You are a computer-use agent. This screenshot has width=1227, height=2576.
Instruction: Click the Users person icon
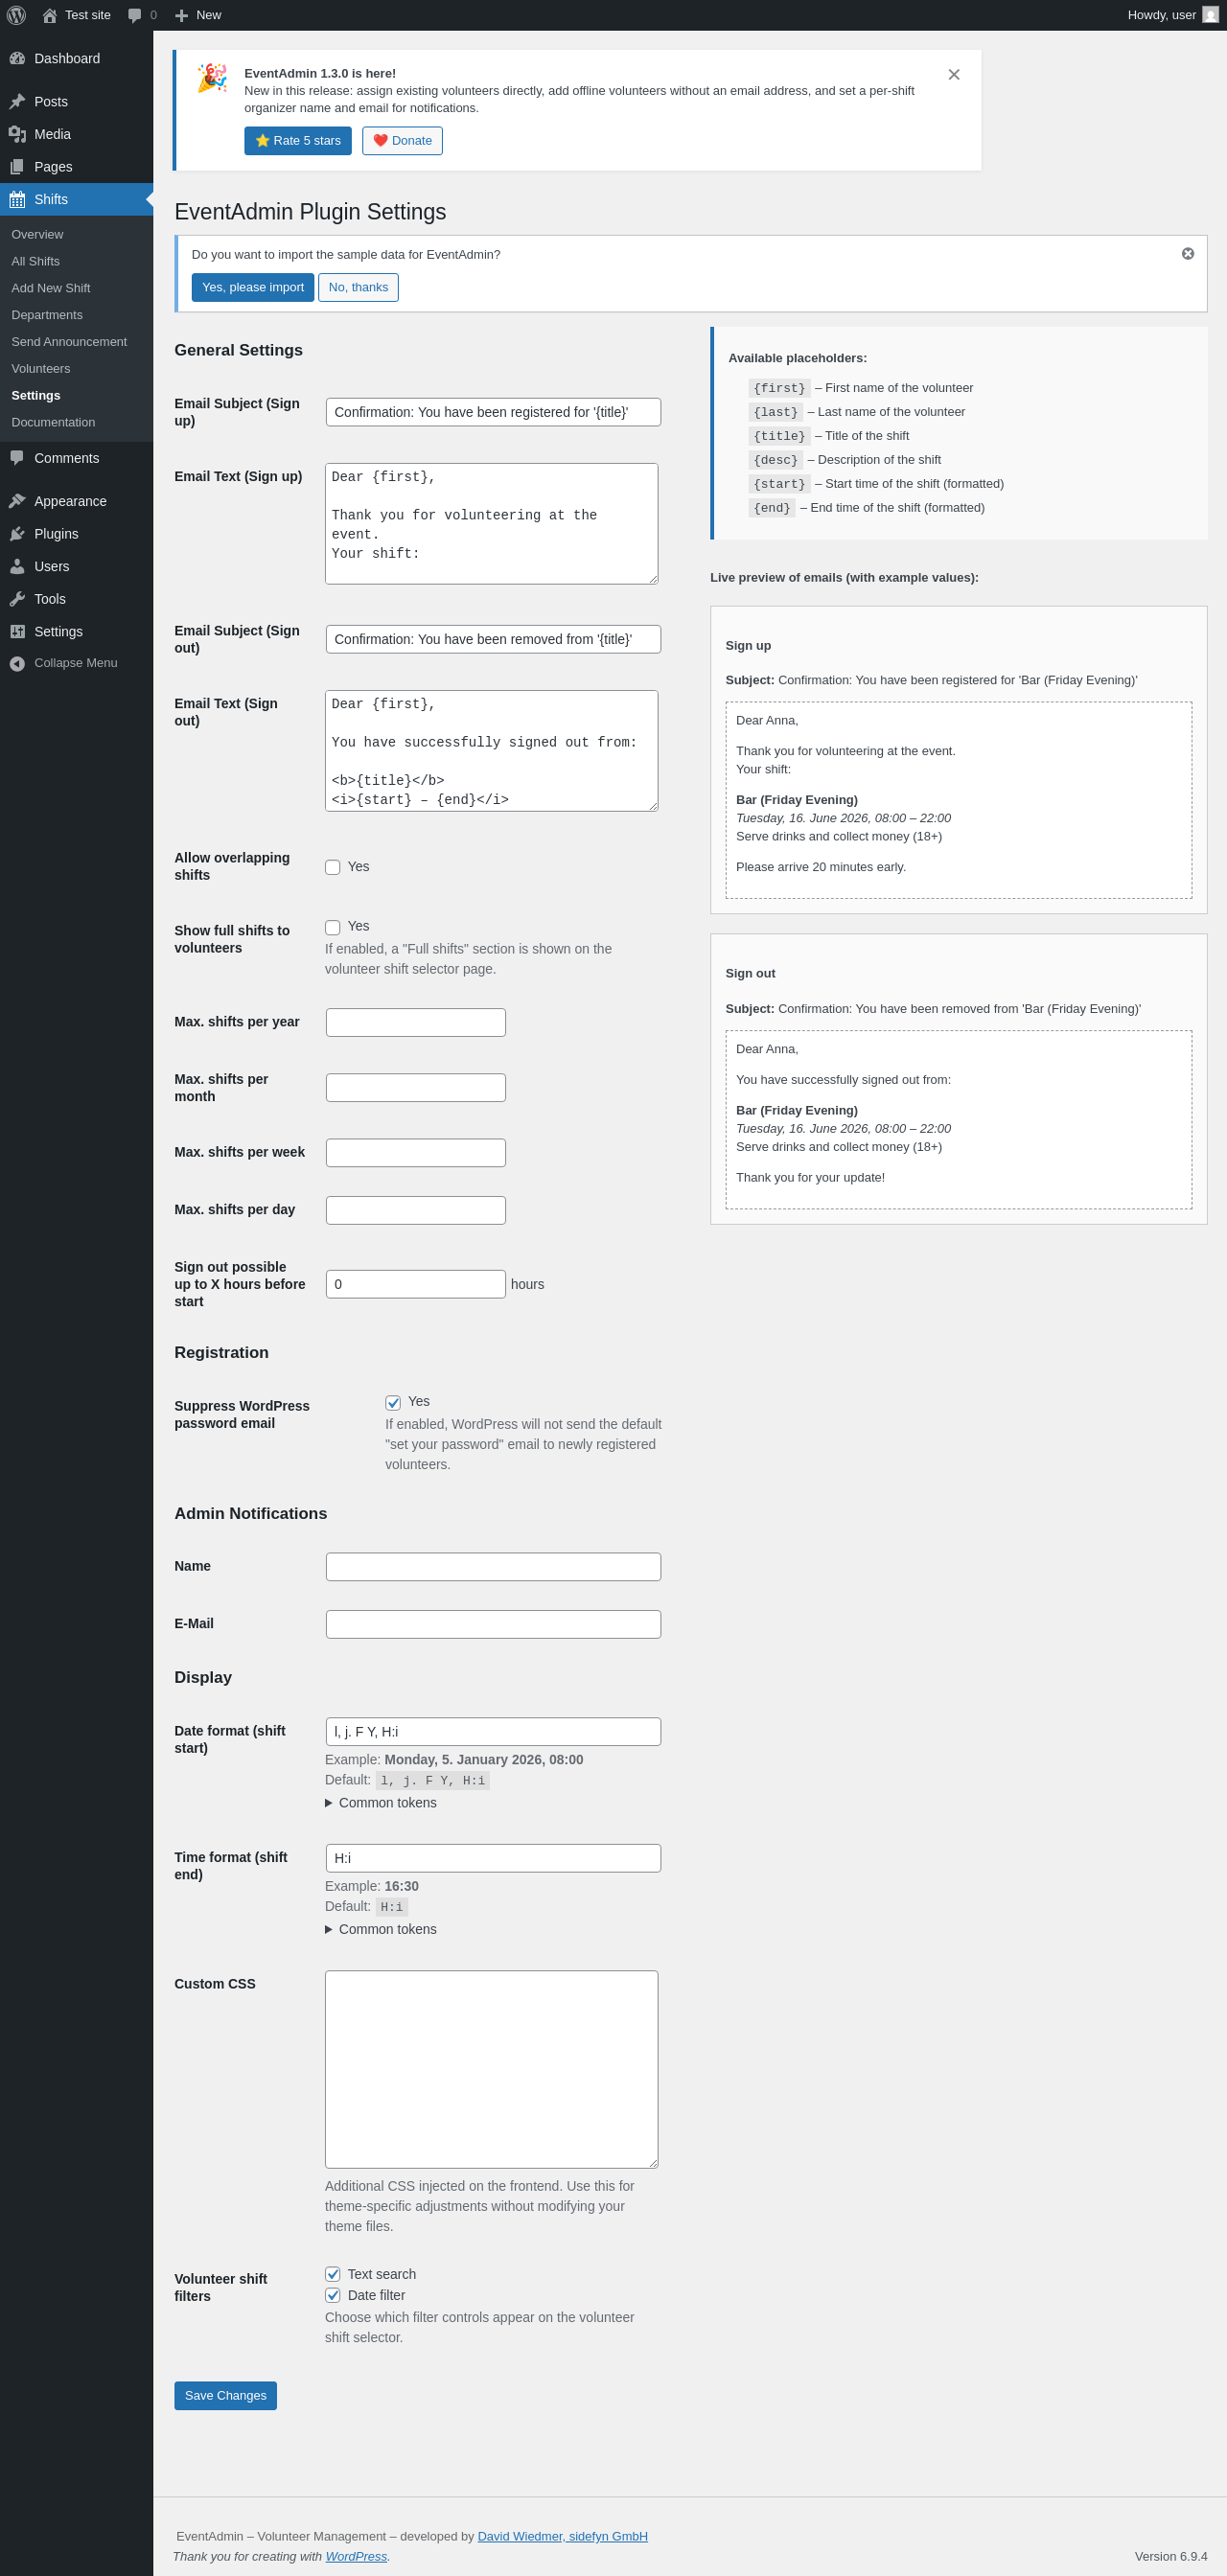17,566
